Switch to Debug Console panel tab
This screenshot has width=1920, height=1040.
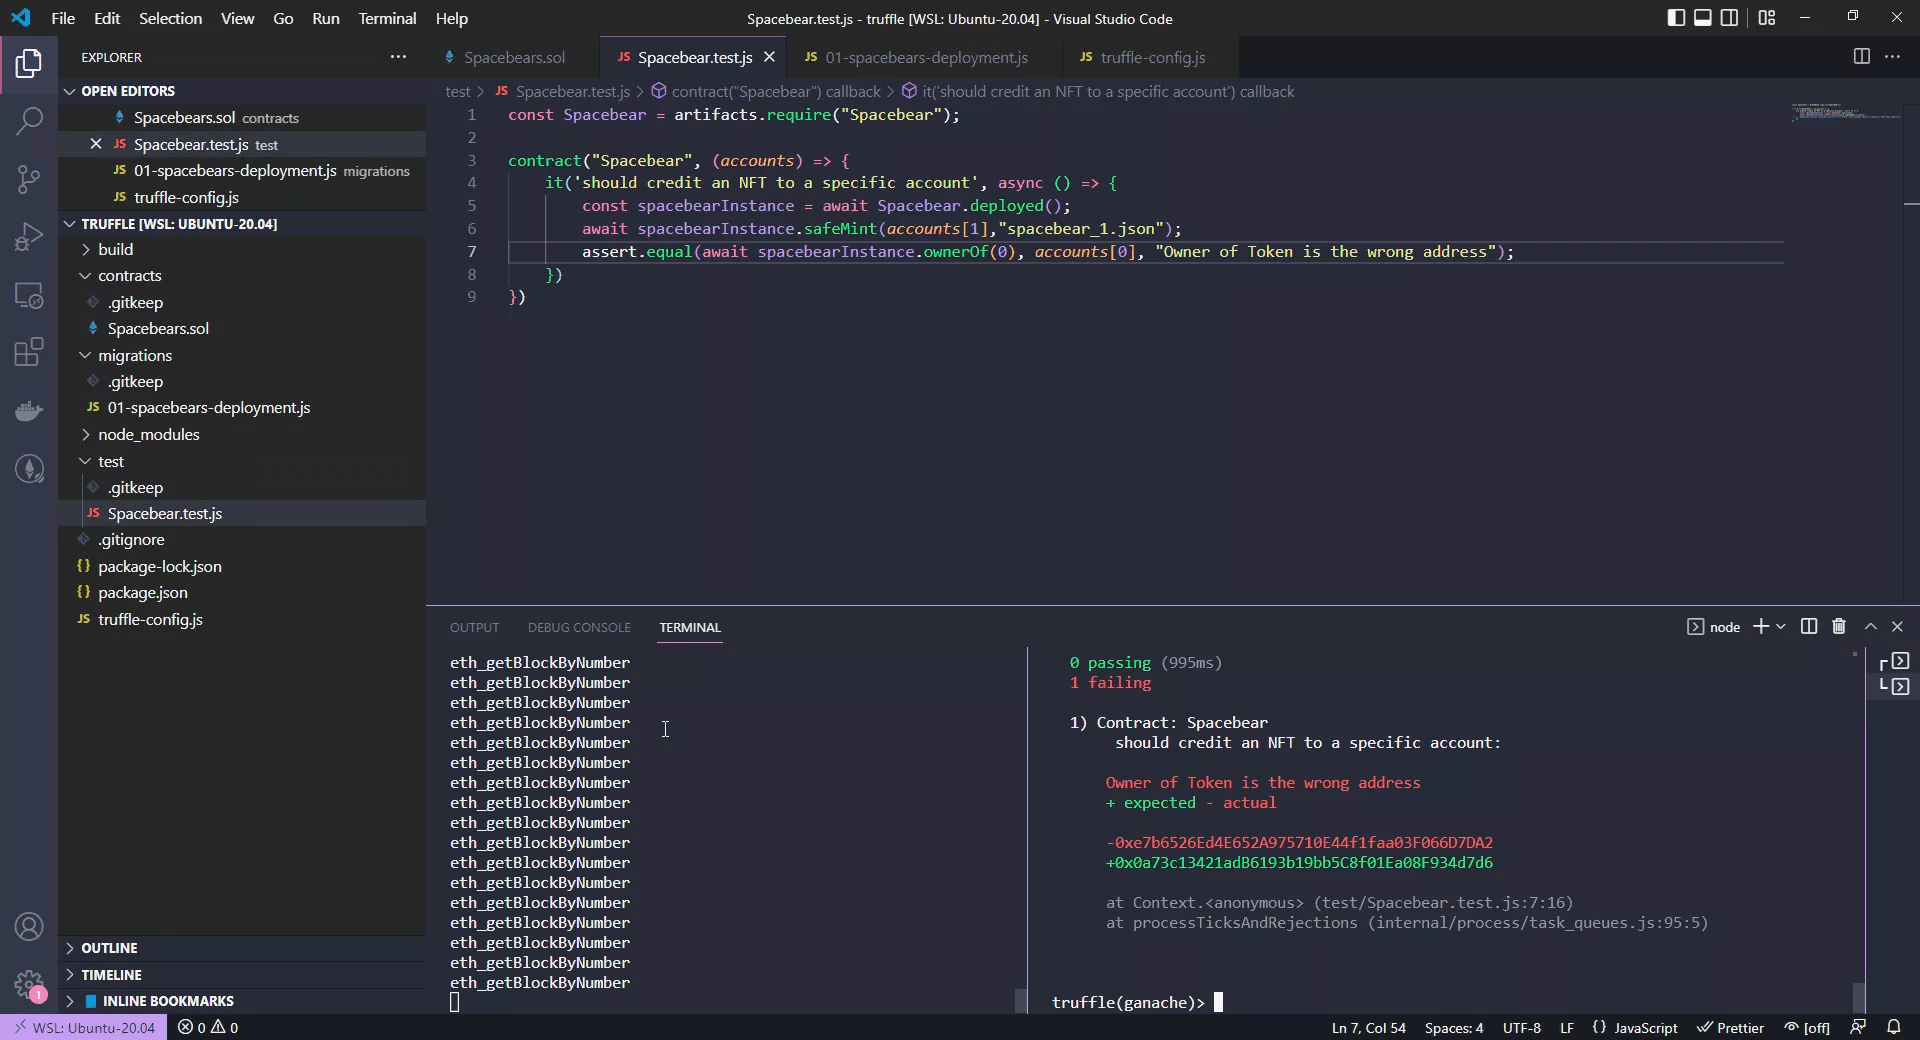tap(579, 627)
